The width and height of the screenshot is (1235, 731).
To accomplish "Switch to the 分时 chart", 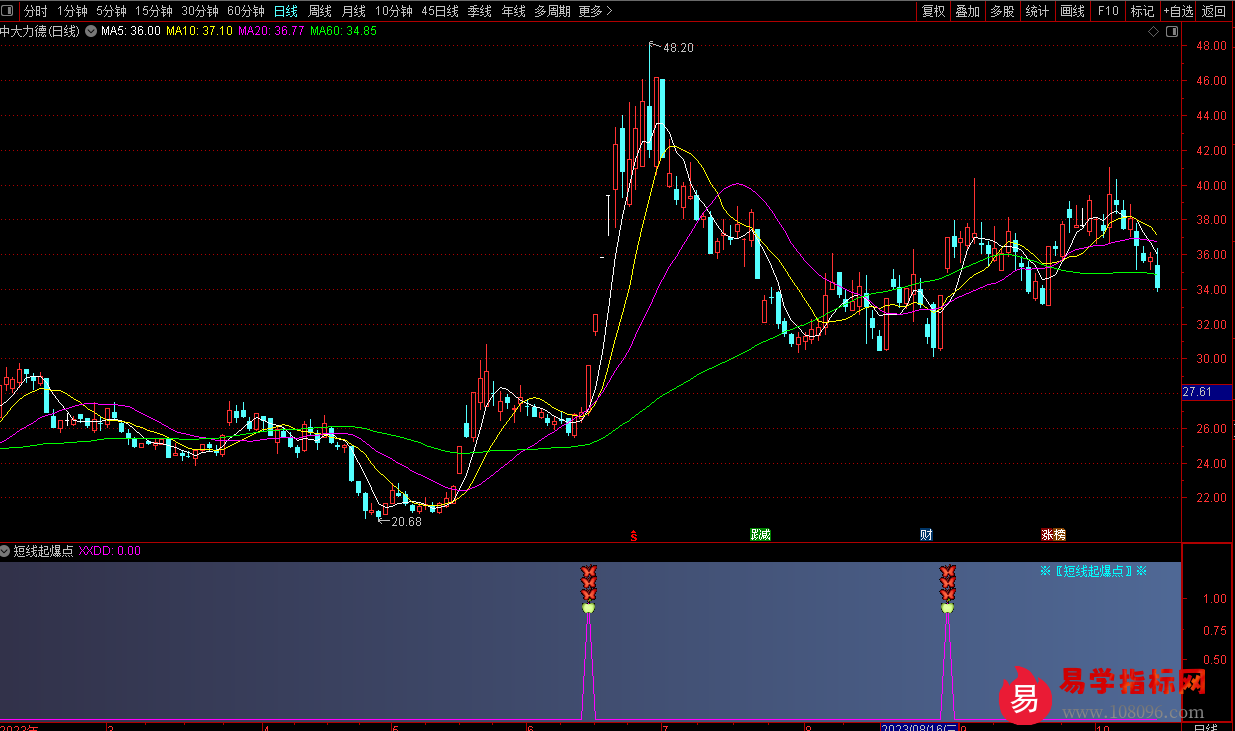I will (x=35, y=11).
